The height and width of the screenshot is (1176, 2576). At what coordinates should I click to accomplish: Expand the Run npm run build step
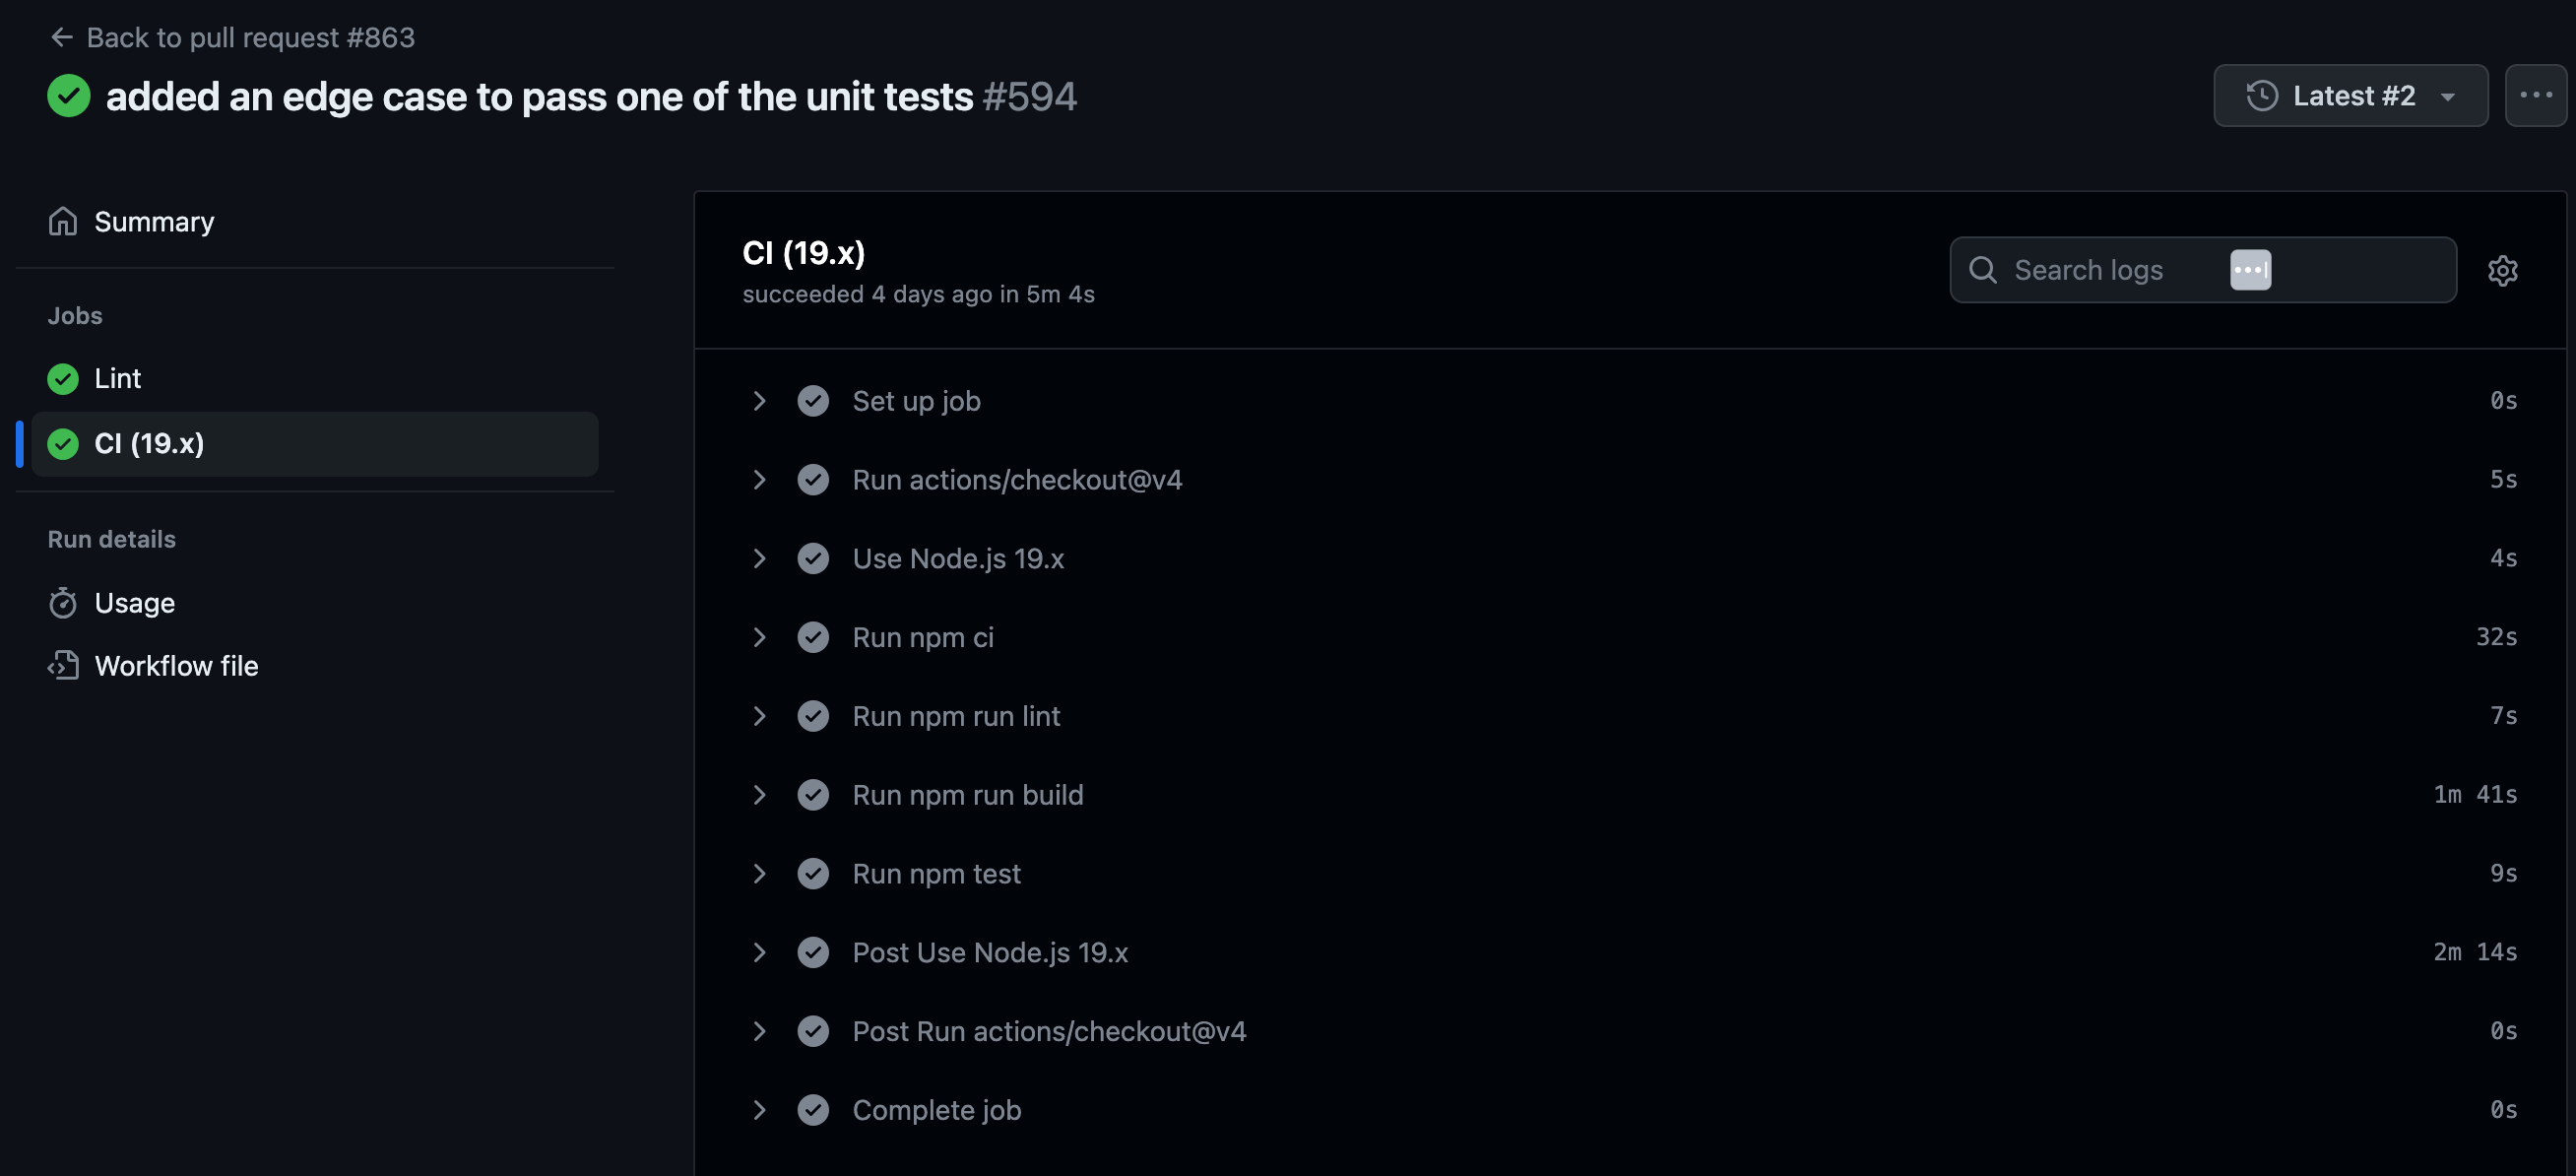click(759, 795)
